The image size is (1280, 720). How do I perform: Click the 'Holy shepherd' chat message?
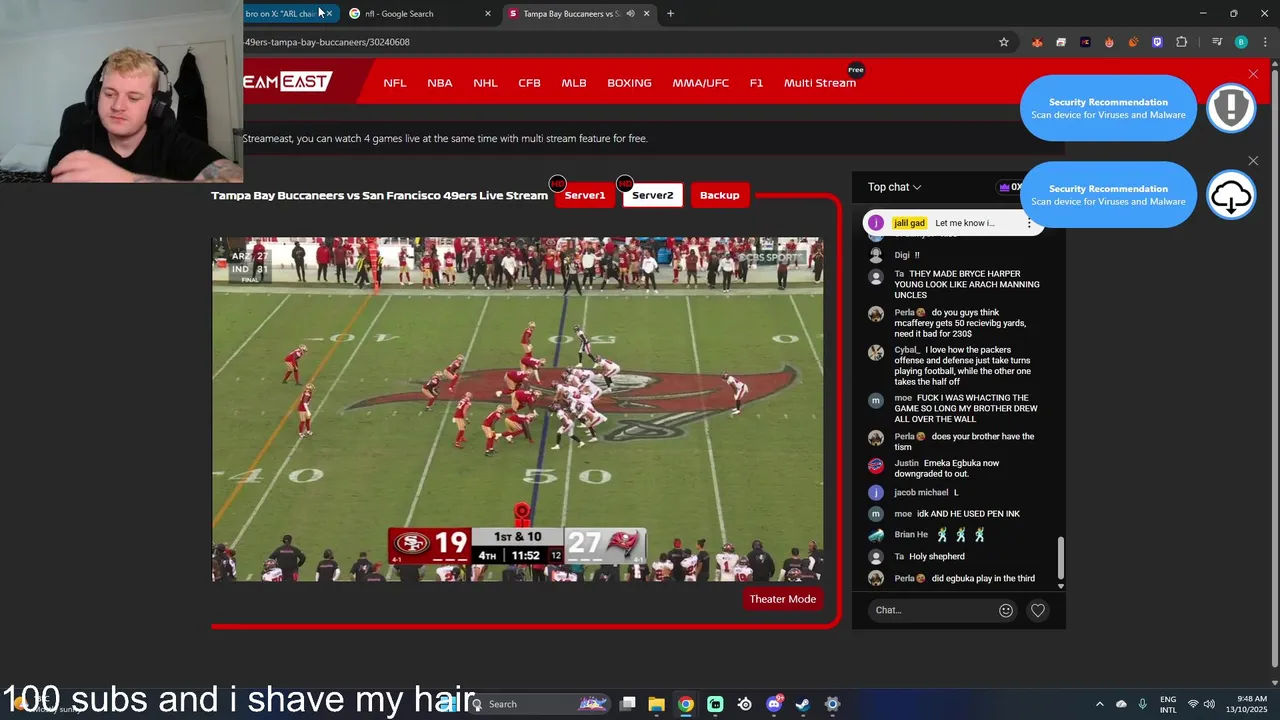coord(937,556)
